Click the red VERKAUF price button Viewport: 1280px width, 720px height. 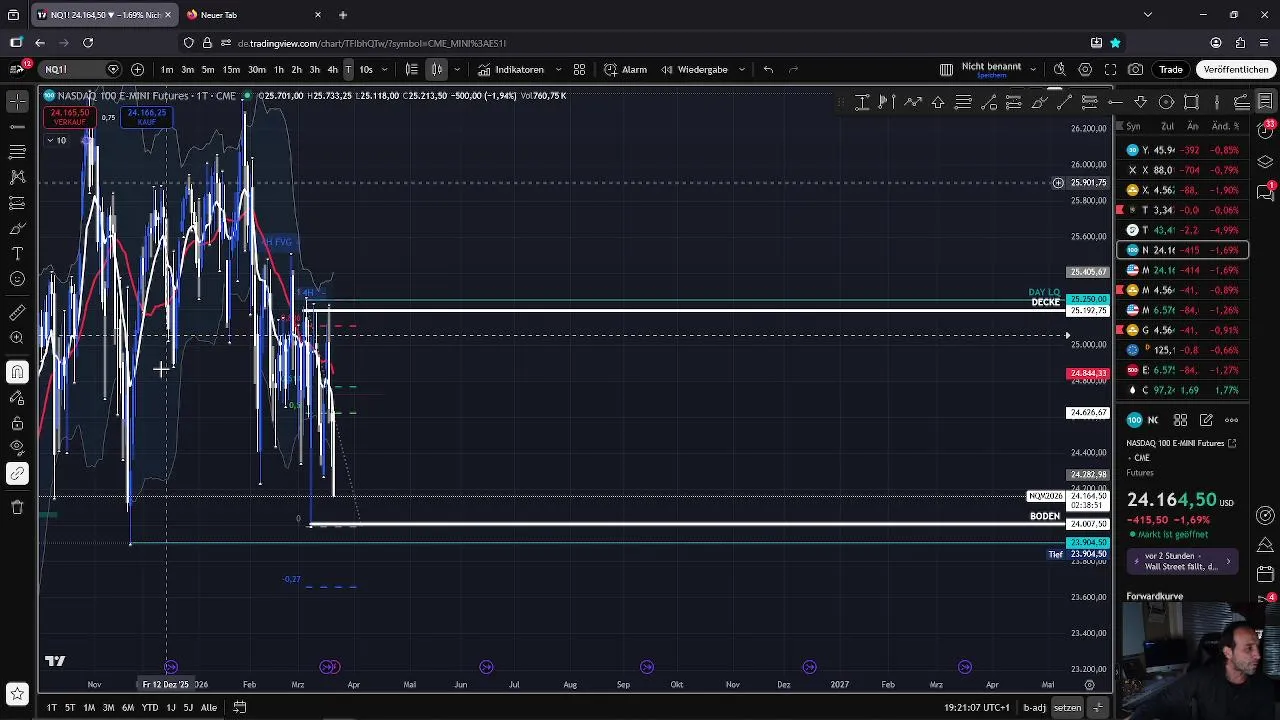(70, 117)
